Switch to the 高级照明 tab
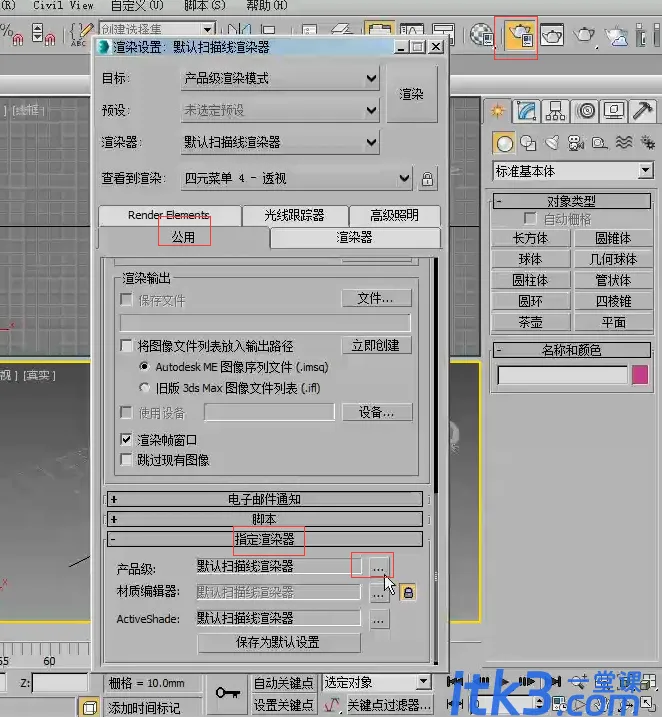 click(395, 215)
